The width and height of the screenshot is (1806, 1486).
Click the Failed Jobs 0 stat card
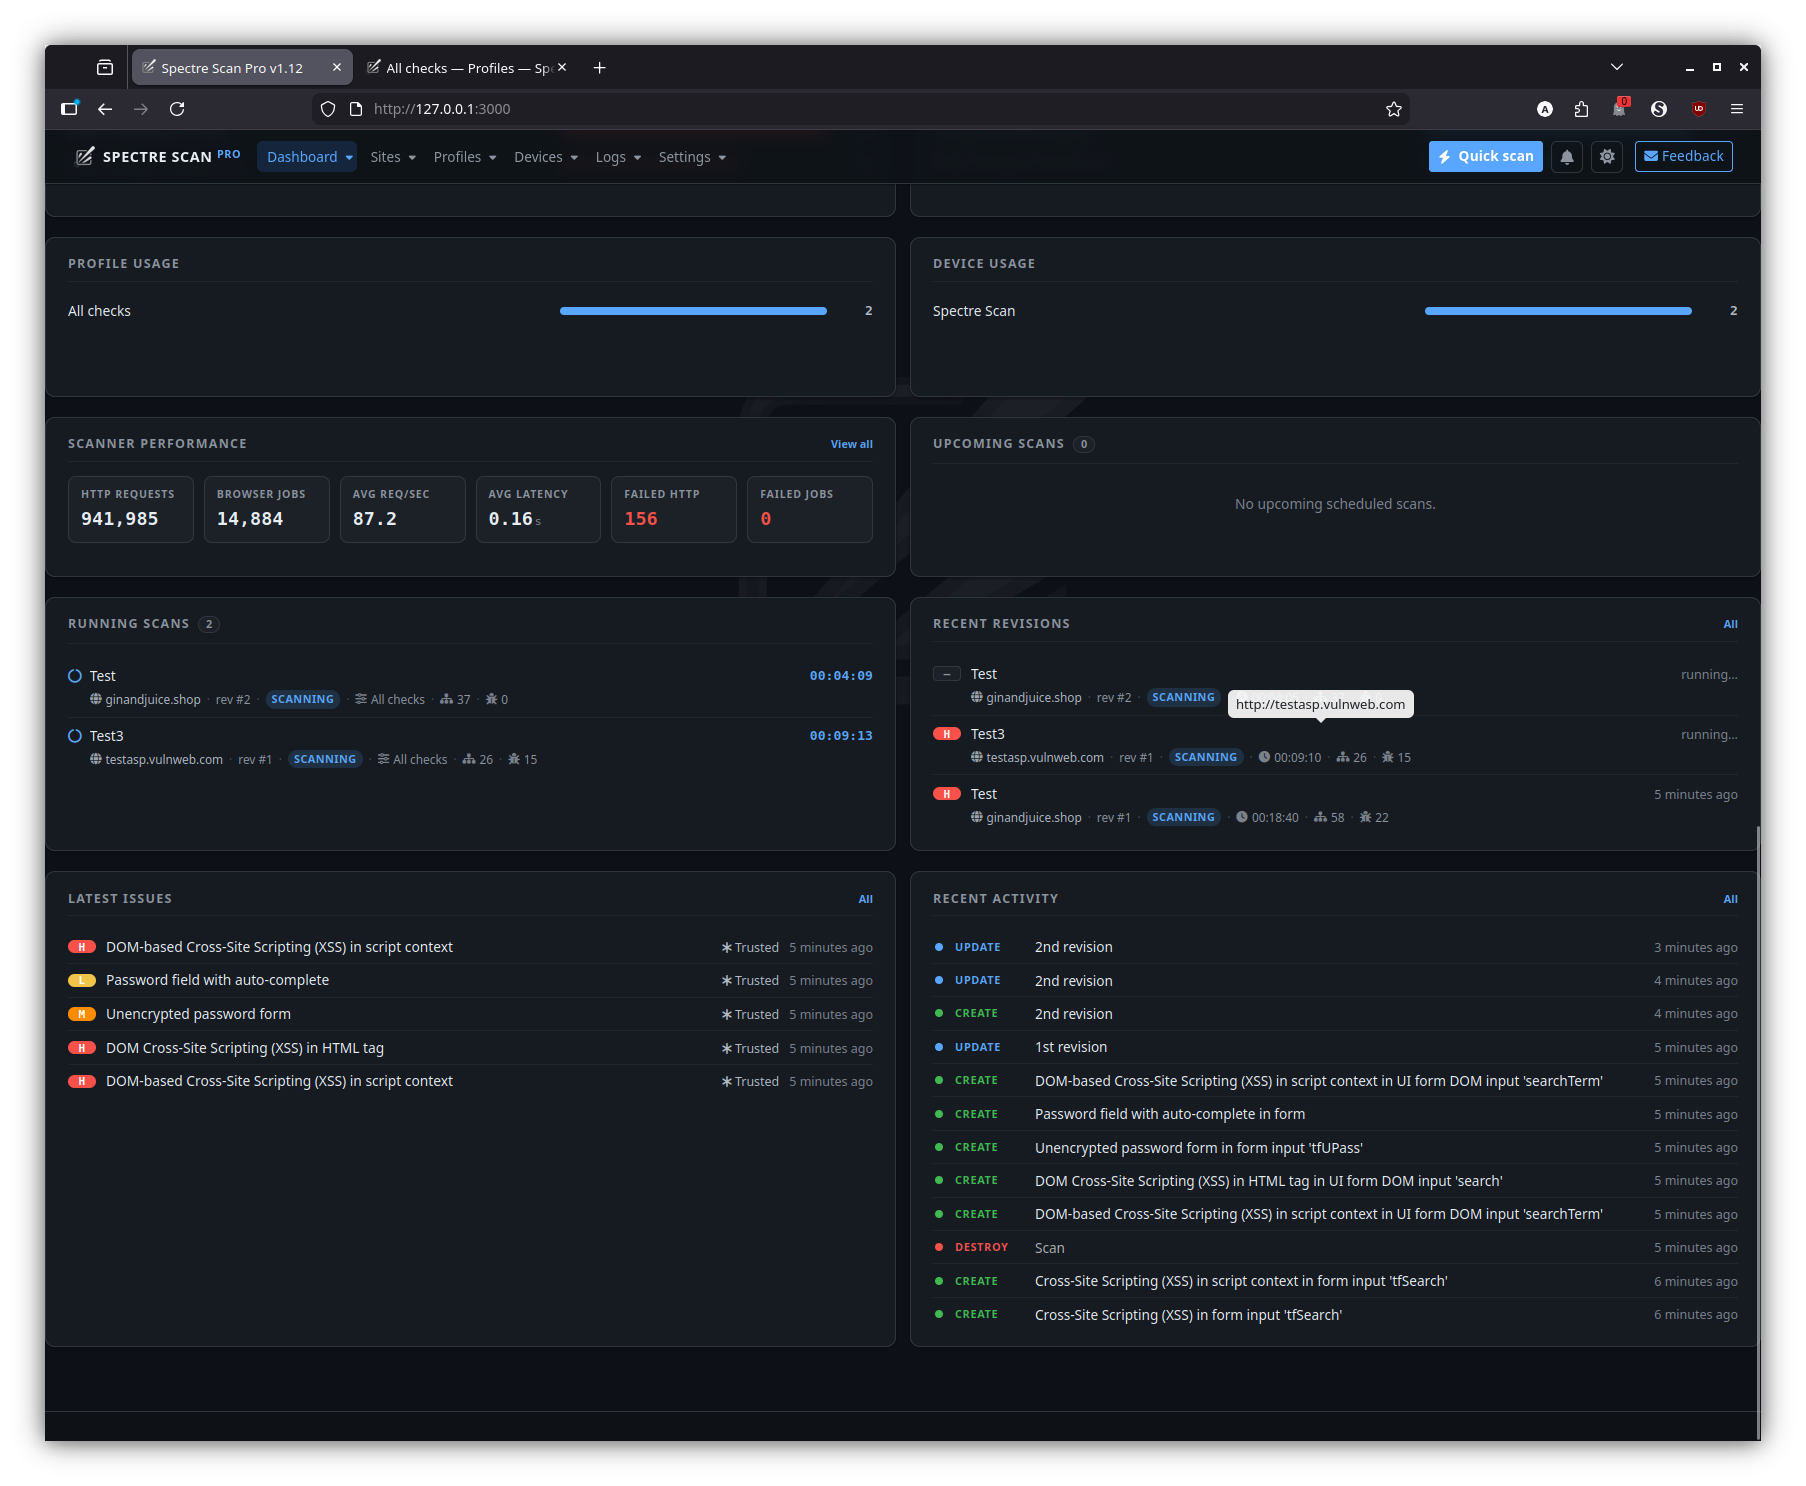[810, 509]
